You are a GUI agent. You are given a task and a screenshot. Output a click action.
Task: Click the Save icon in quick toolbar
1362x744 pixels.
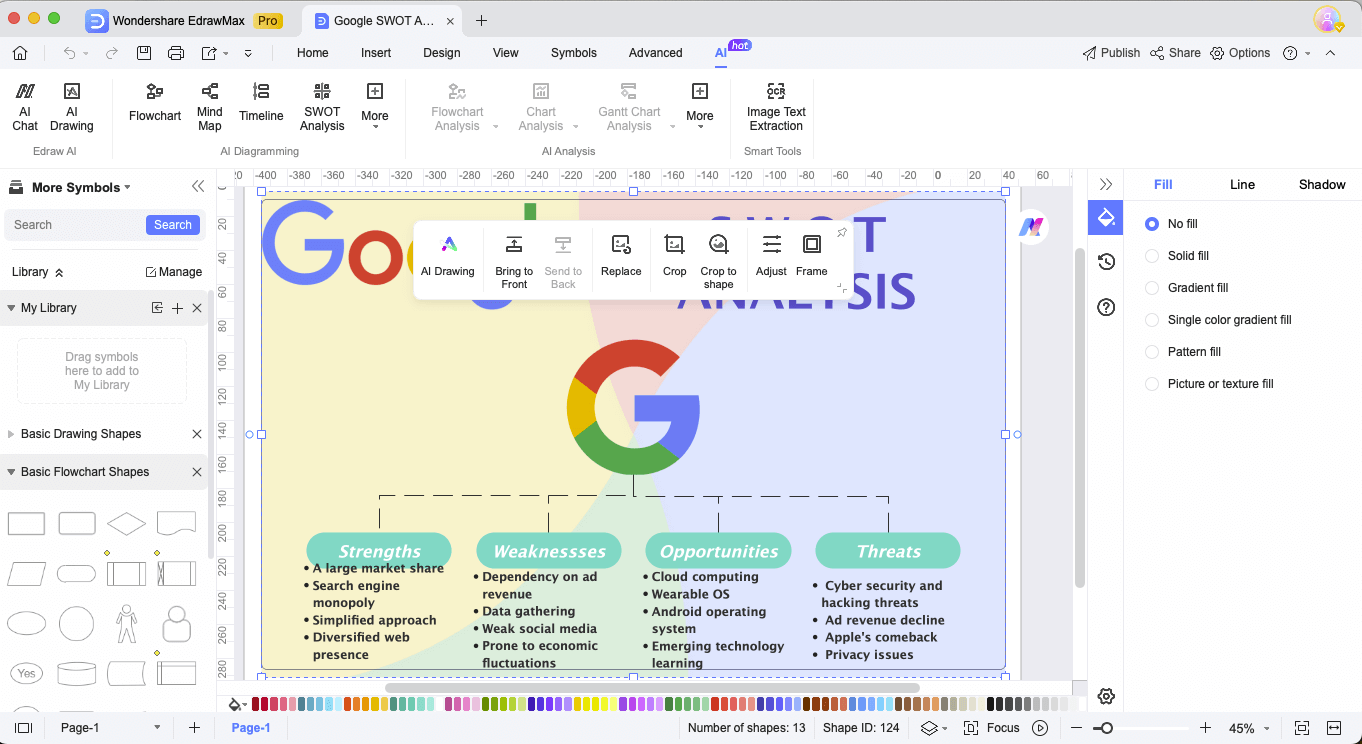(x=144, y=53)
